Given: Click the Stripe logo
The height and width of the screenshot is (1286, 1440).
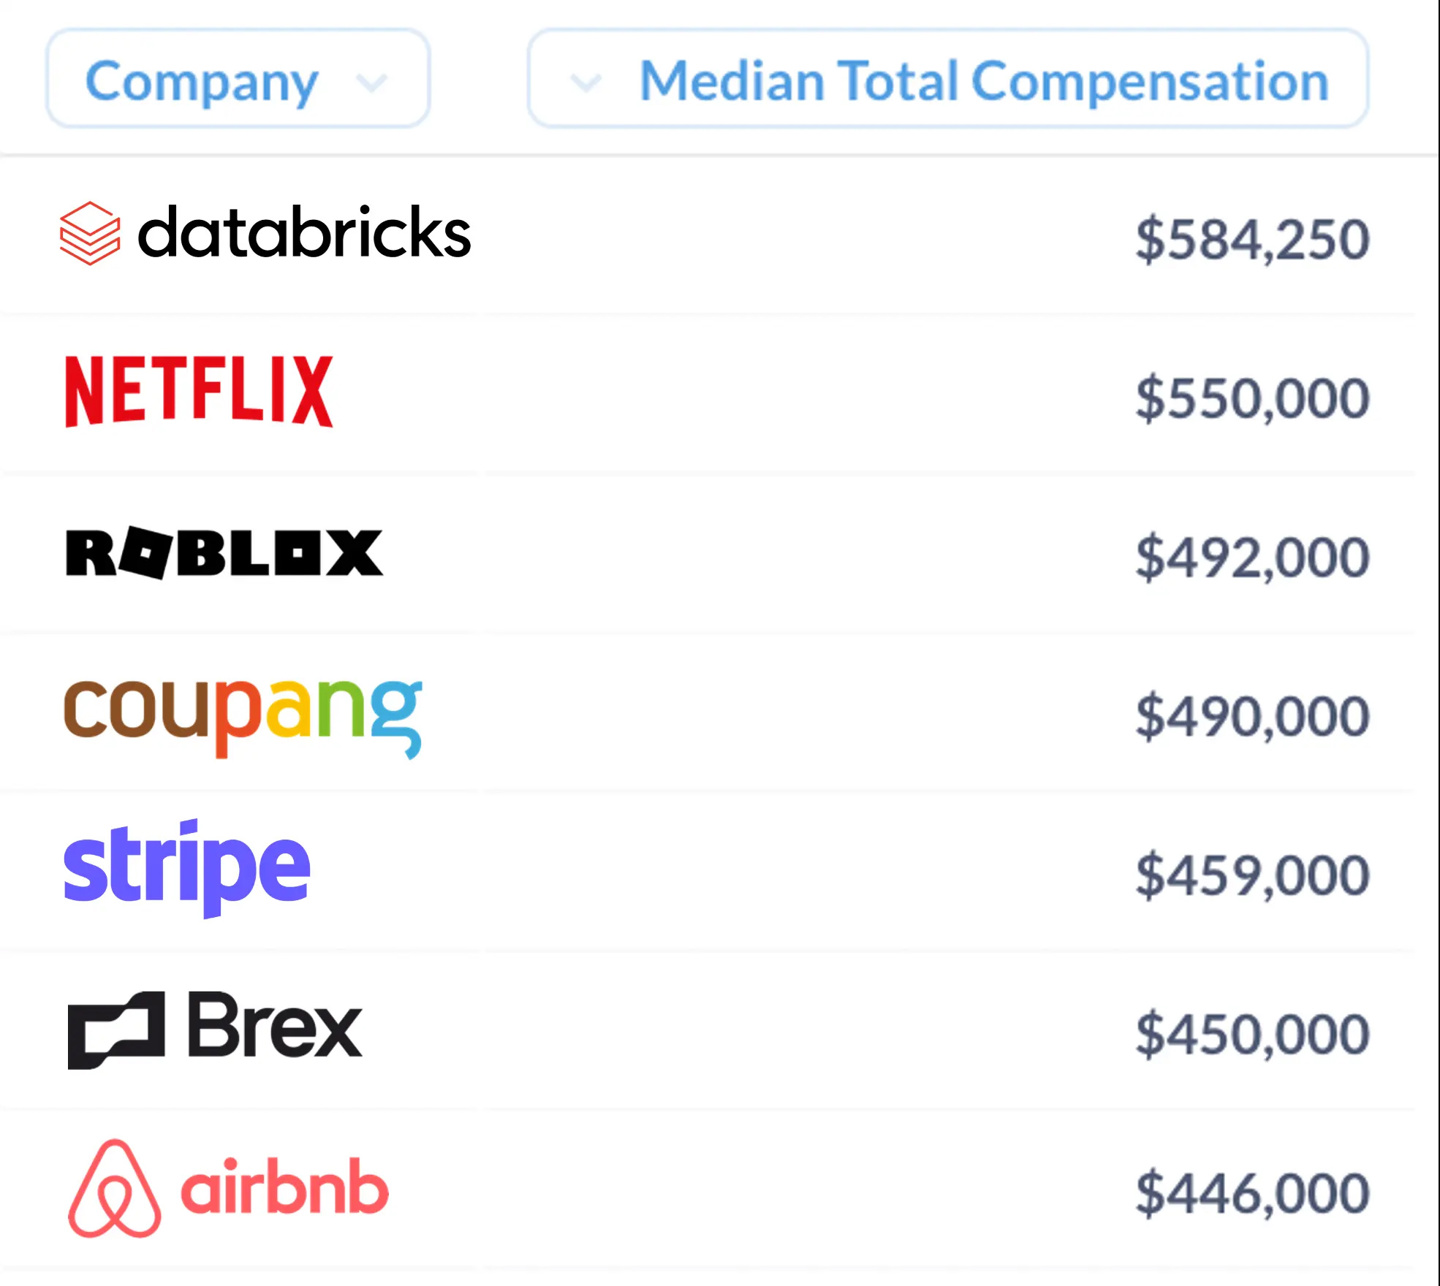Looking at the screenshot, I should point(187,867).
